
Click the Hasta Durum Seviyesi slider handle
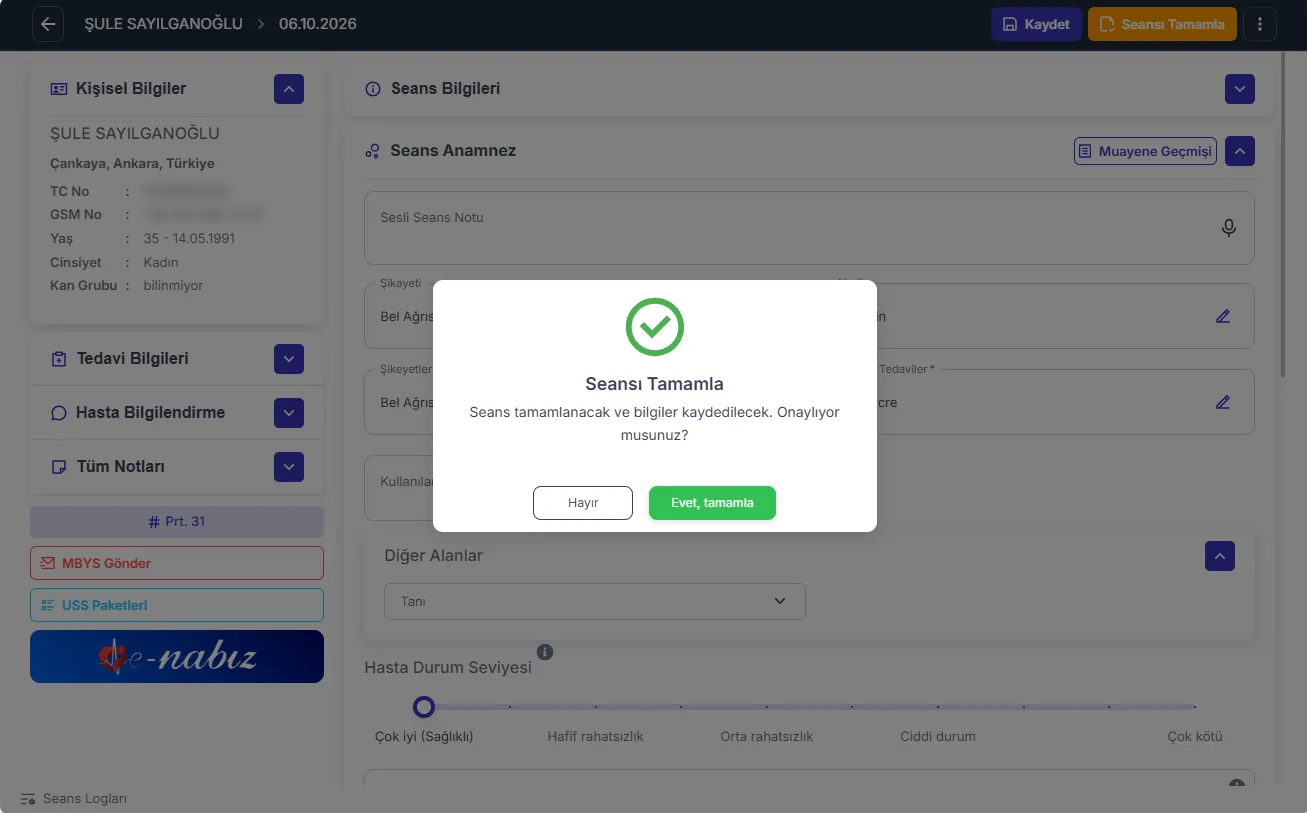click(x=424, y=707)
